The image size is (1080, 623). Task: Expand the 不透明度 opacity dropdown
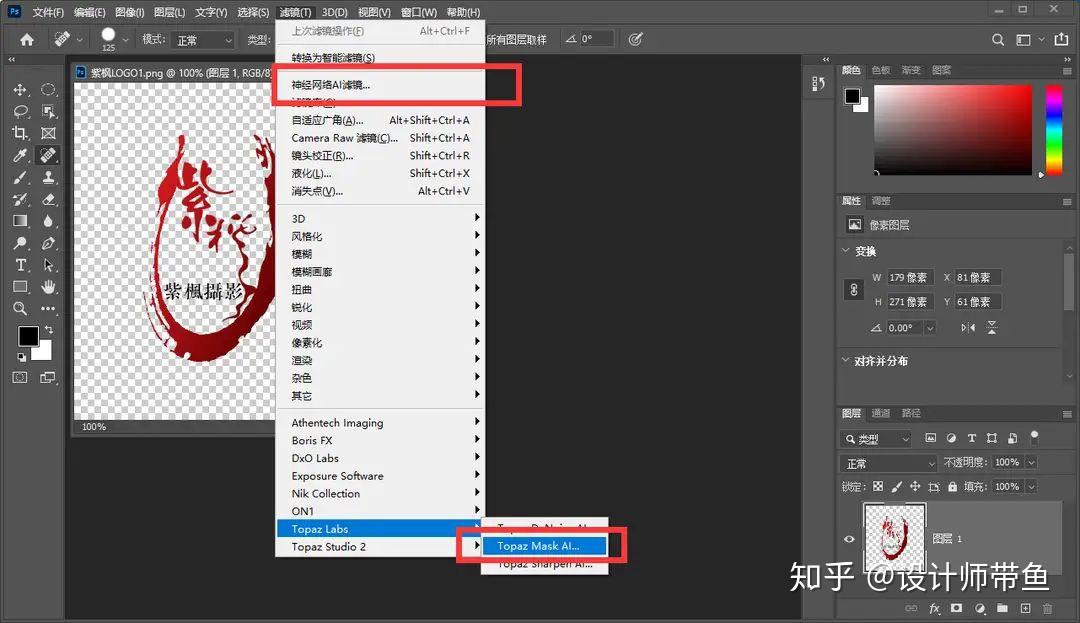click(1031, 461)
